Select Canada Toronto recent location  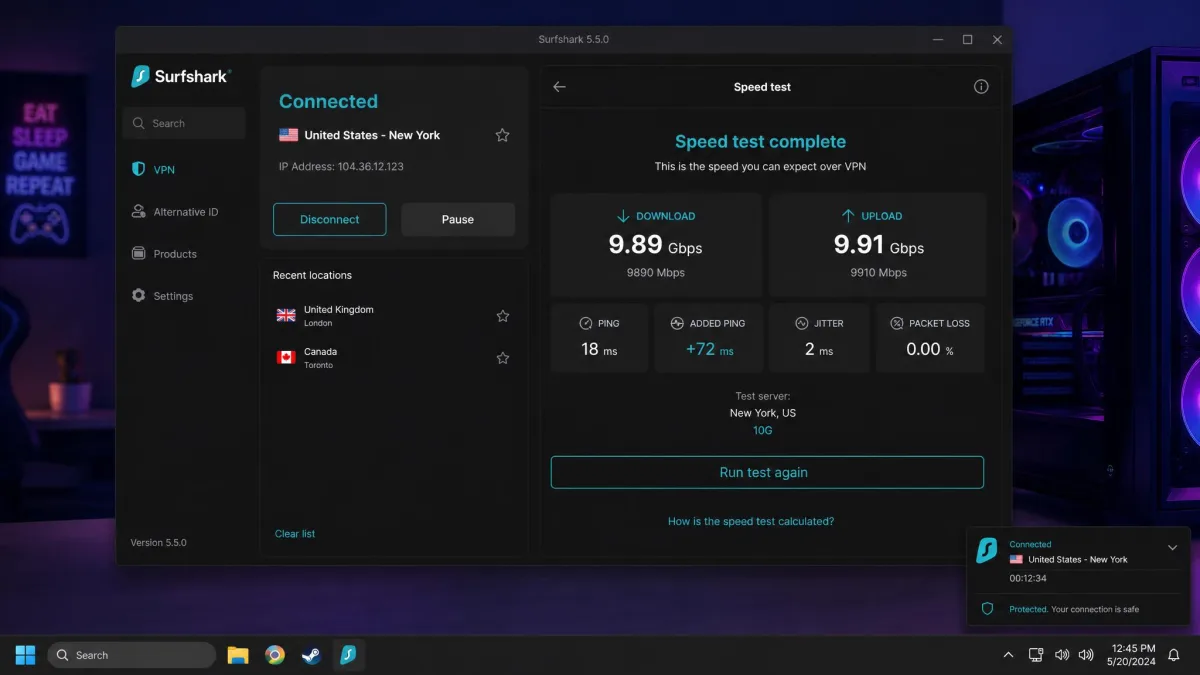[x=394, y=358]
